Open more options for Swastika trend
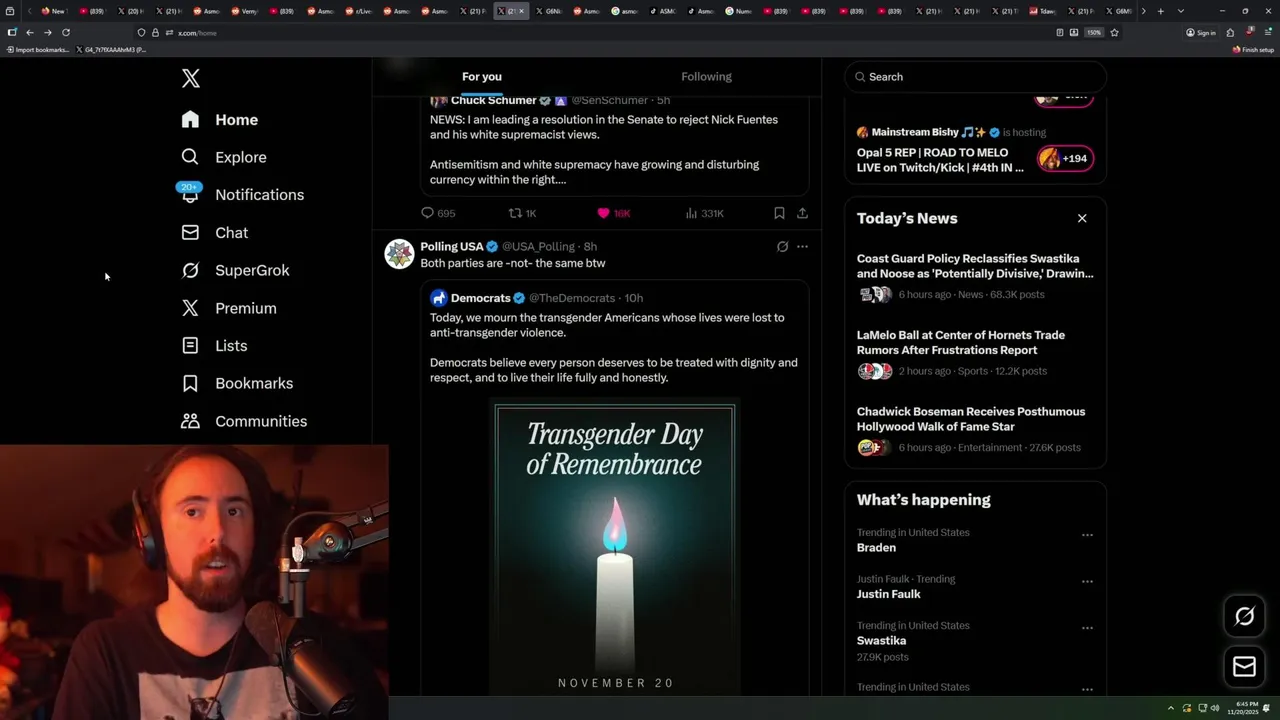Image resolution: width=1280 pixels, height=720 pixels. 1087,628
